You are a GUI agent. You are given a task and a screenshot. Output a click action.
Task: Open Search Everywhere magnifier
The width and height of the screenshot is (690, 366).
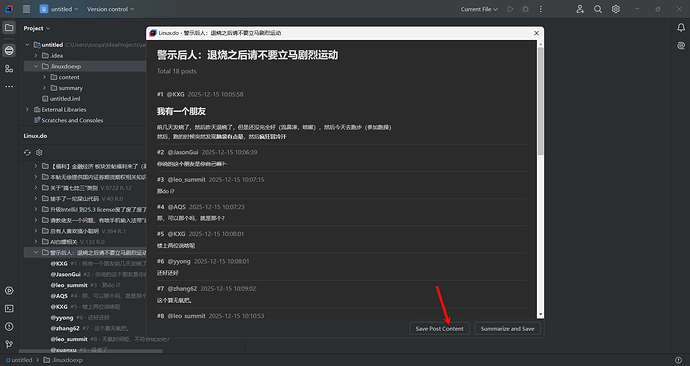click(x=598, y=9)
